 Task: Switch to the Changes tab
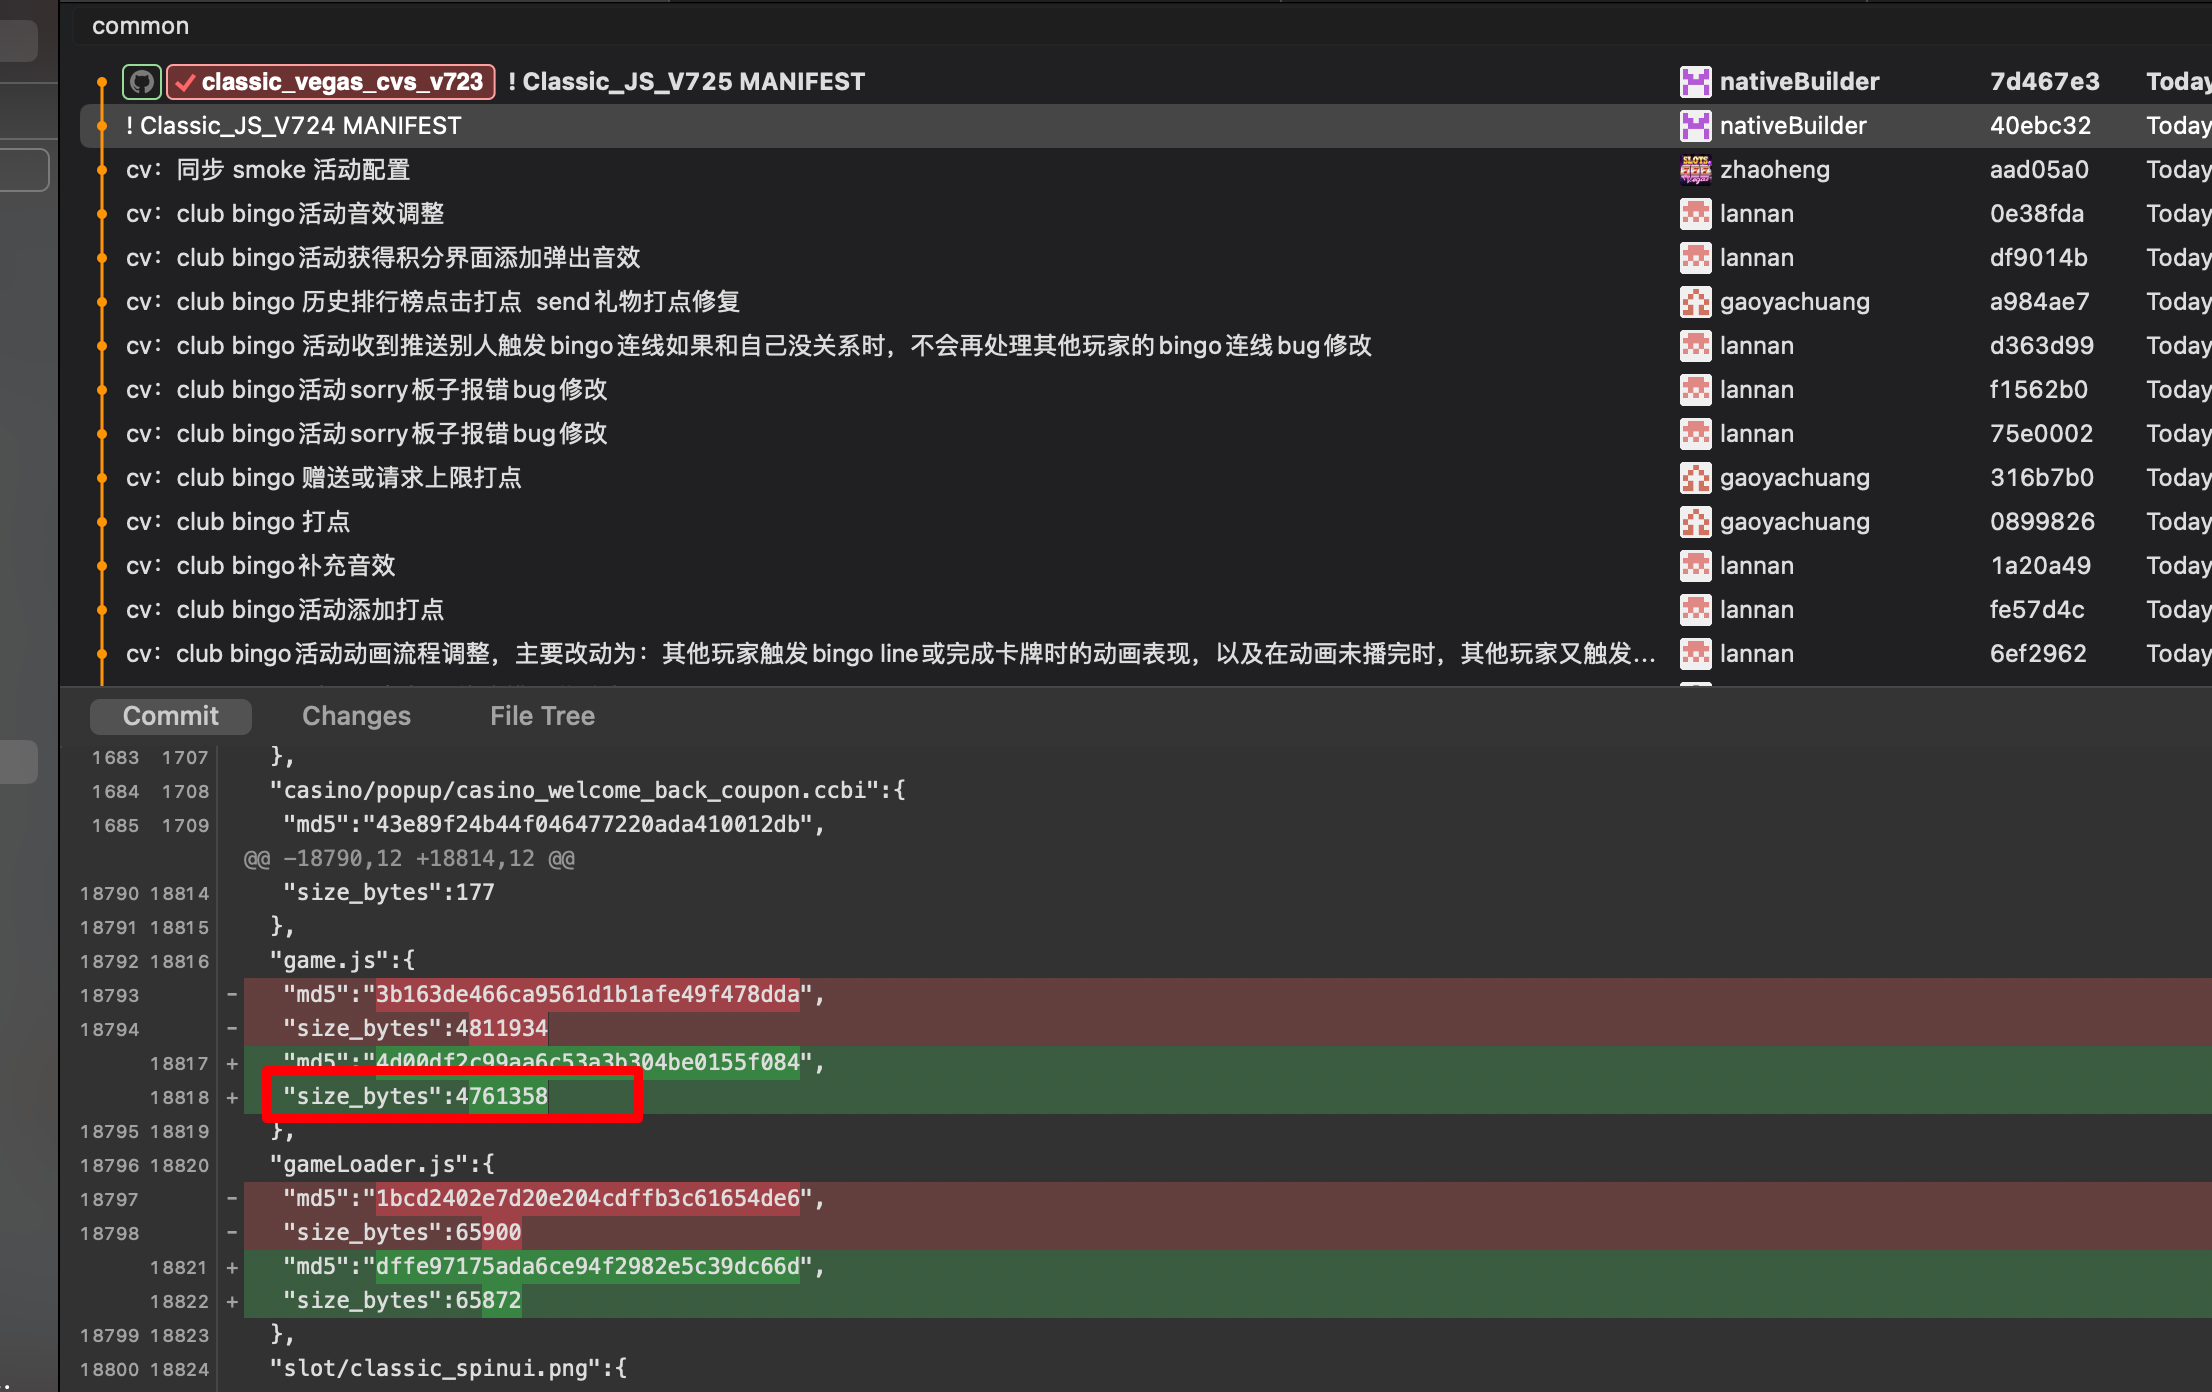point(356,716)
